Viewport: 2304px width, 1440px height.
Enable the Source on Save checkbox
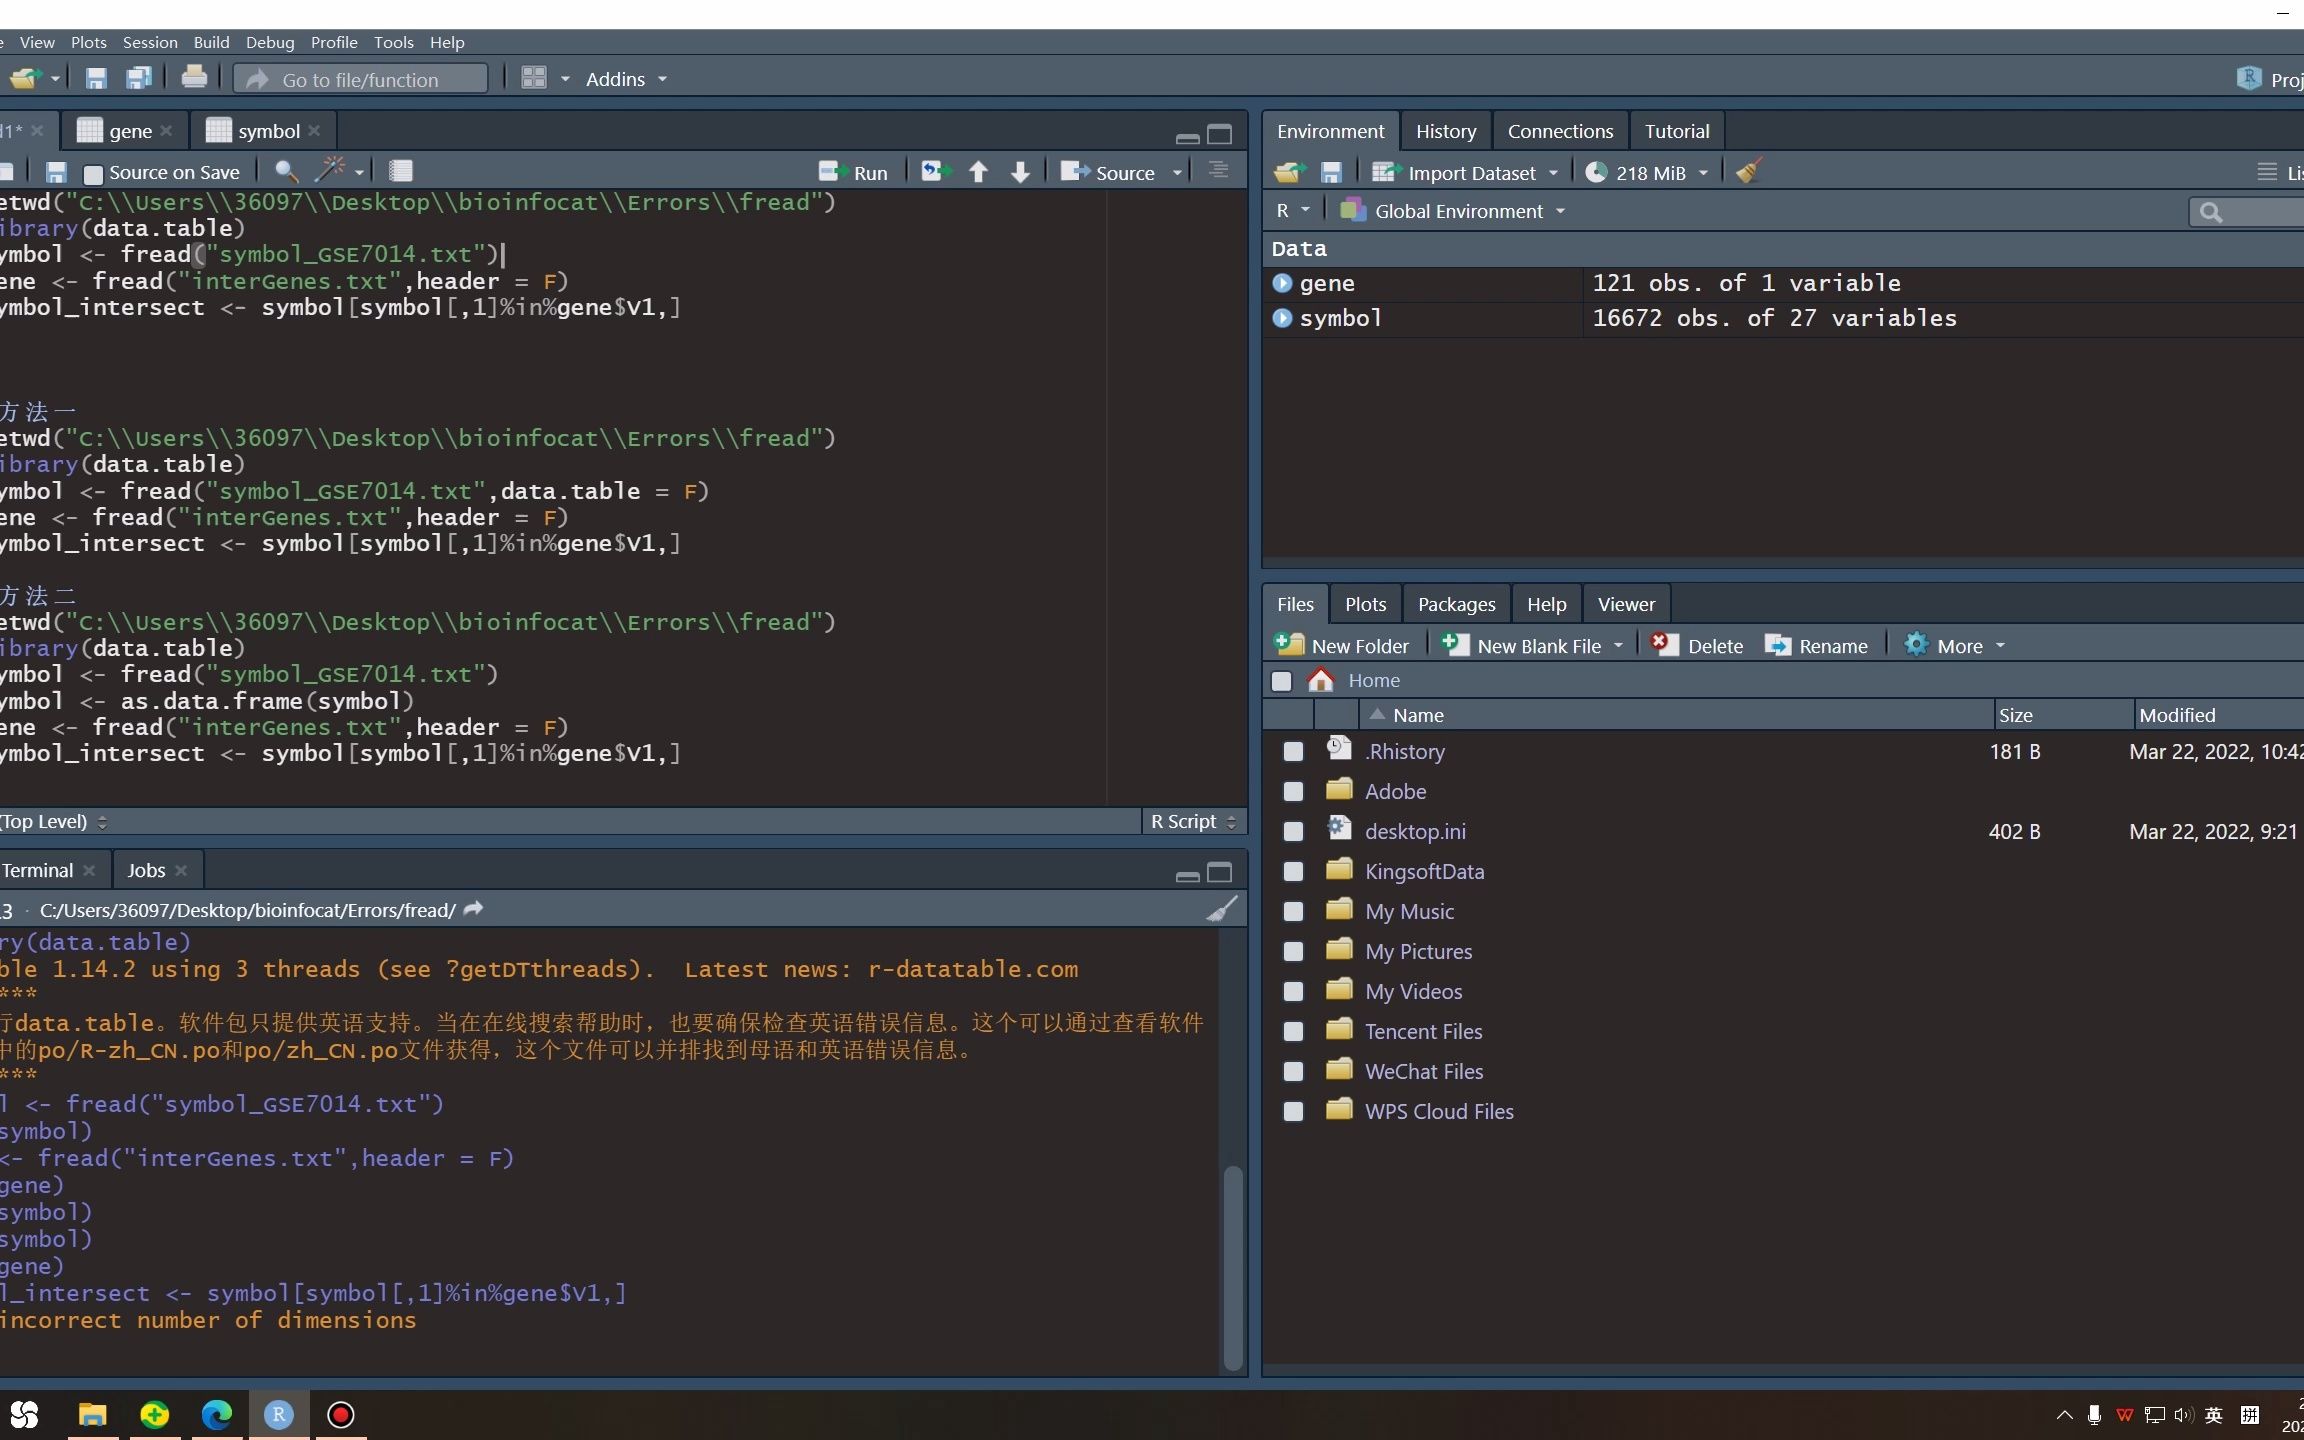pos(93,174)
